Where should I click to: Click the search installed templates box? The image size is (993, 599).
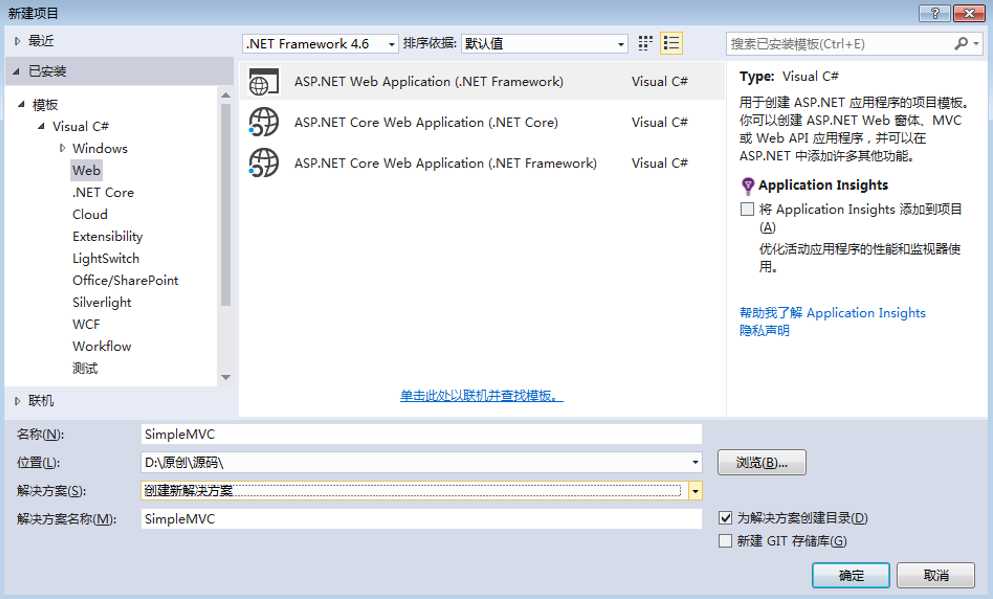click(x=839, y=44)
